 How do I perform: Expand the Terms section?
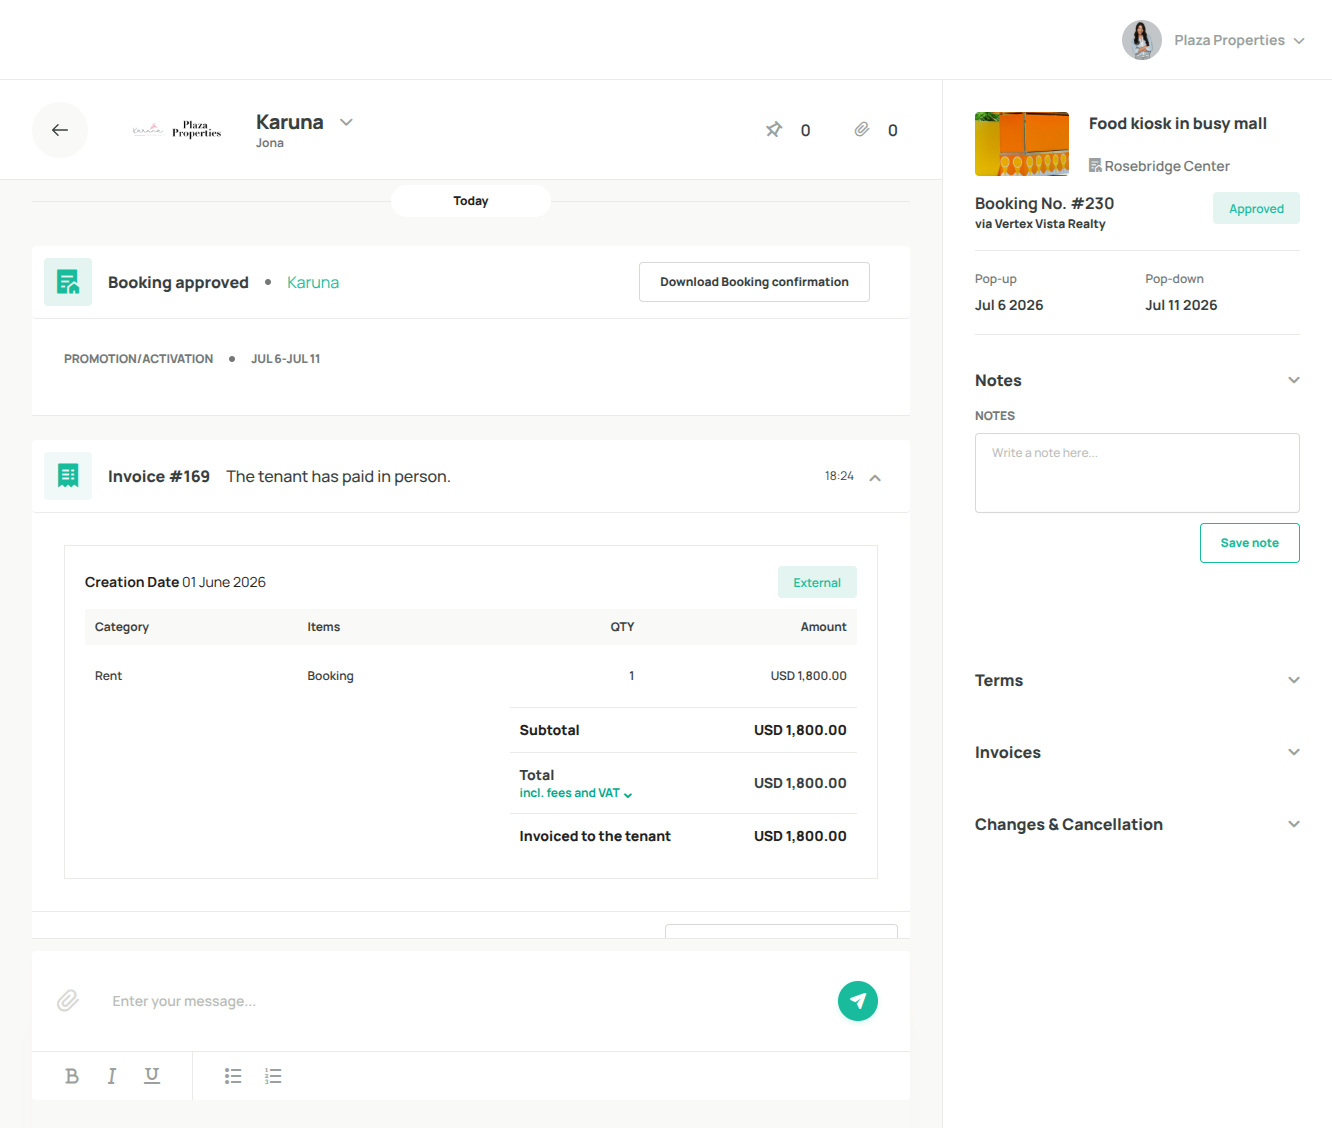tap(1294, 680)
